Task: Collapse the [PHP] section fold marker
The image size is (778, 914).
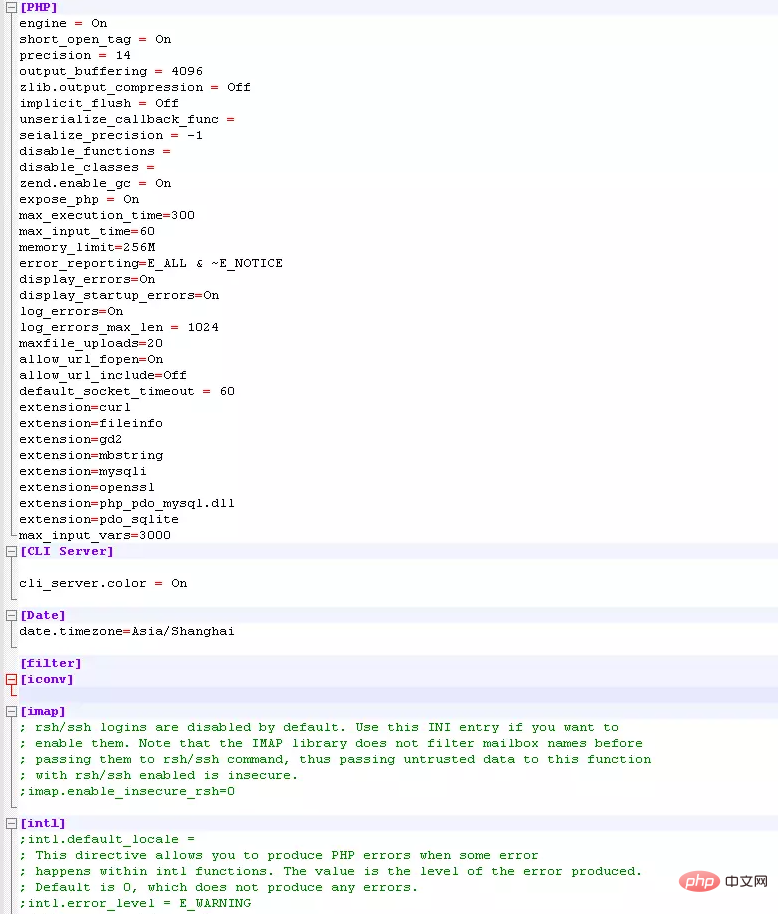Action: 11,8
